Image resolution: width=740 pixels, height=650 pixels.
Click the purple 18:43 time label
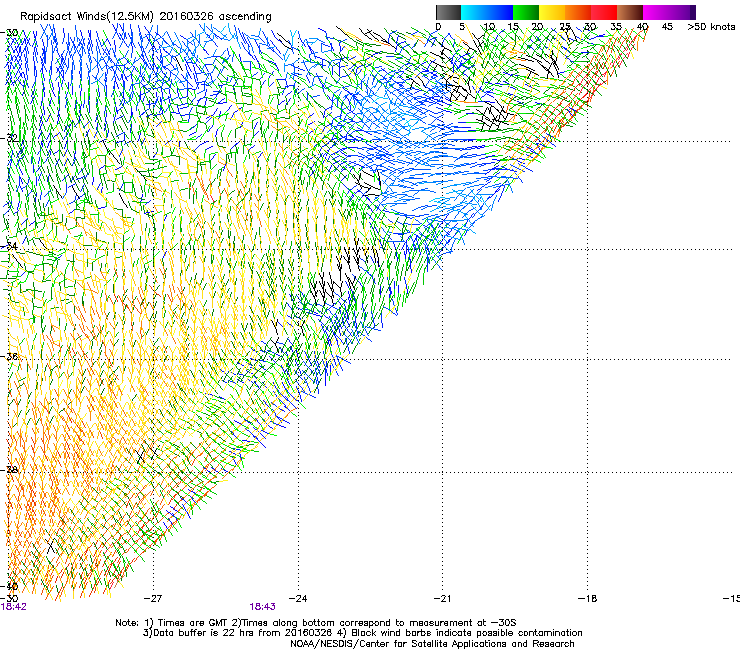(x=262, y=607)
